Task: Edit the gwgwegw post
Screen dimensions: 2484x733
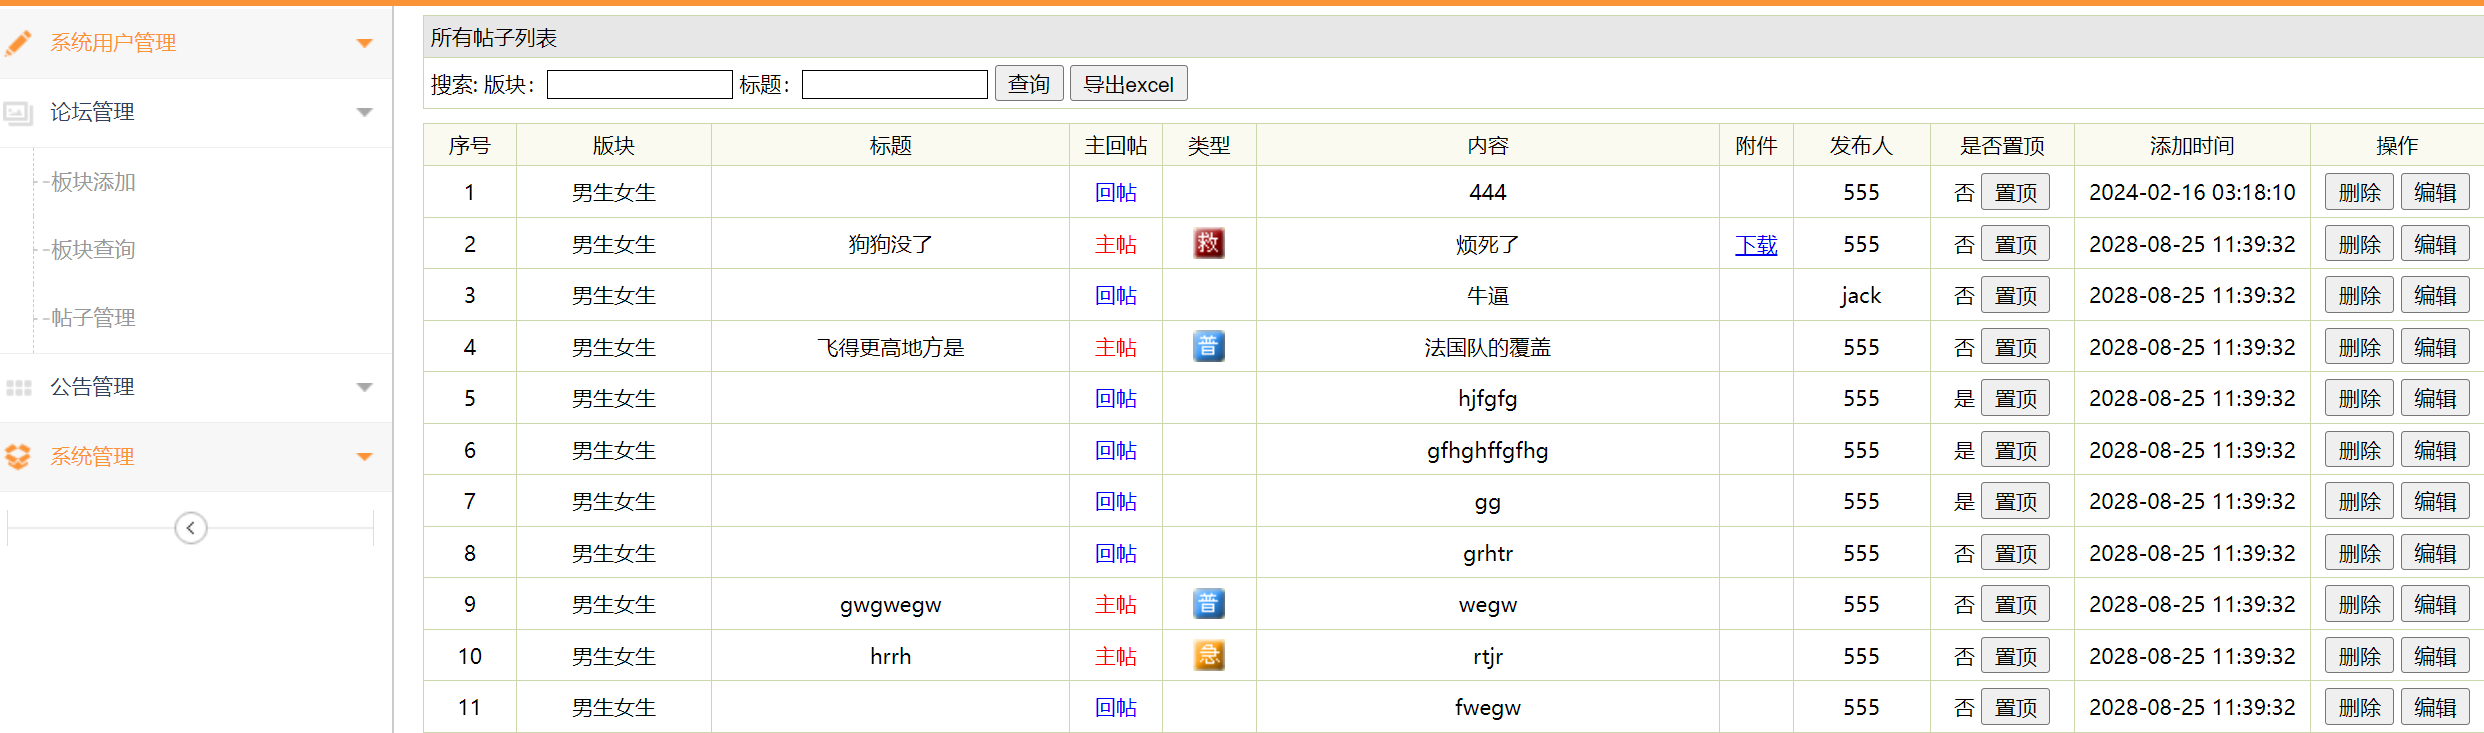Action: (x=2435, y=604)
